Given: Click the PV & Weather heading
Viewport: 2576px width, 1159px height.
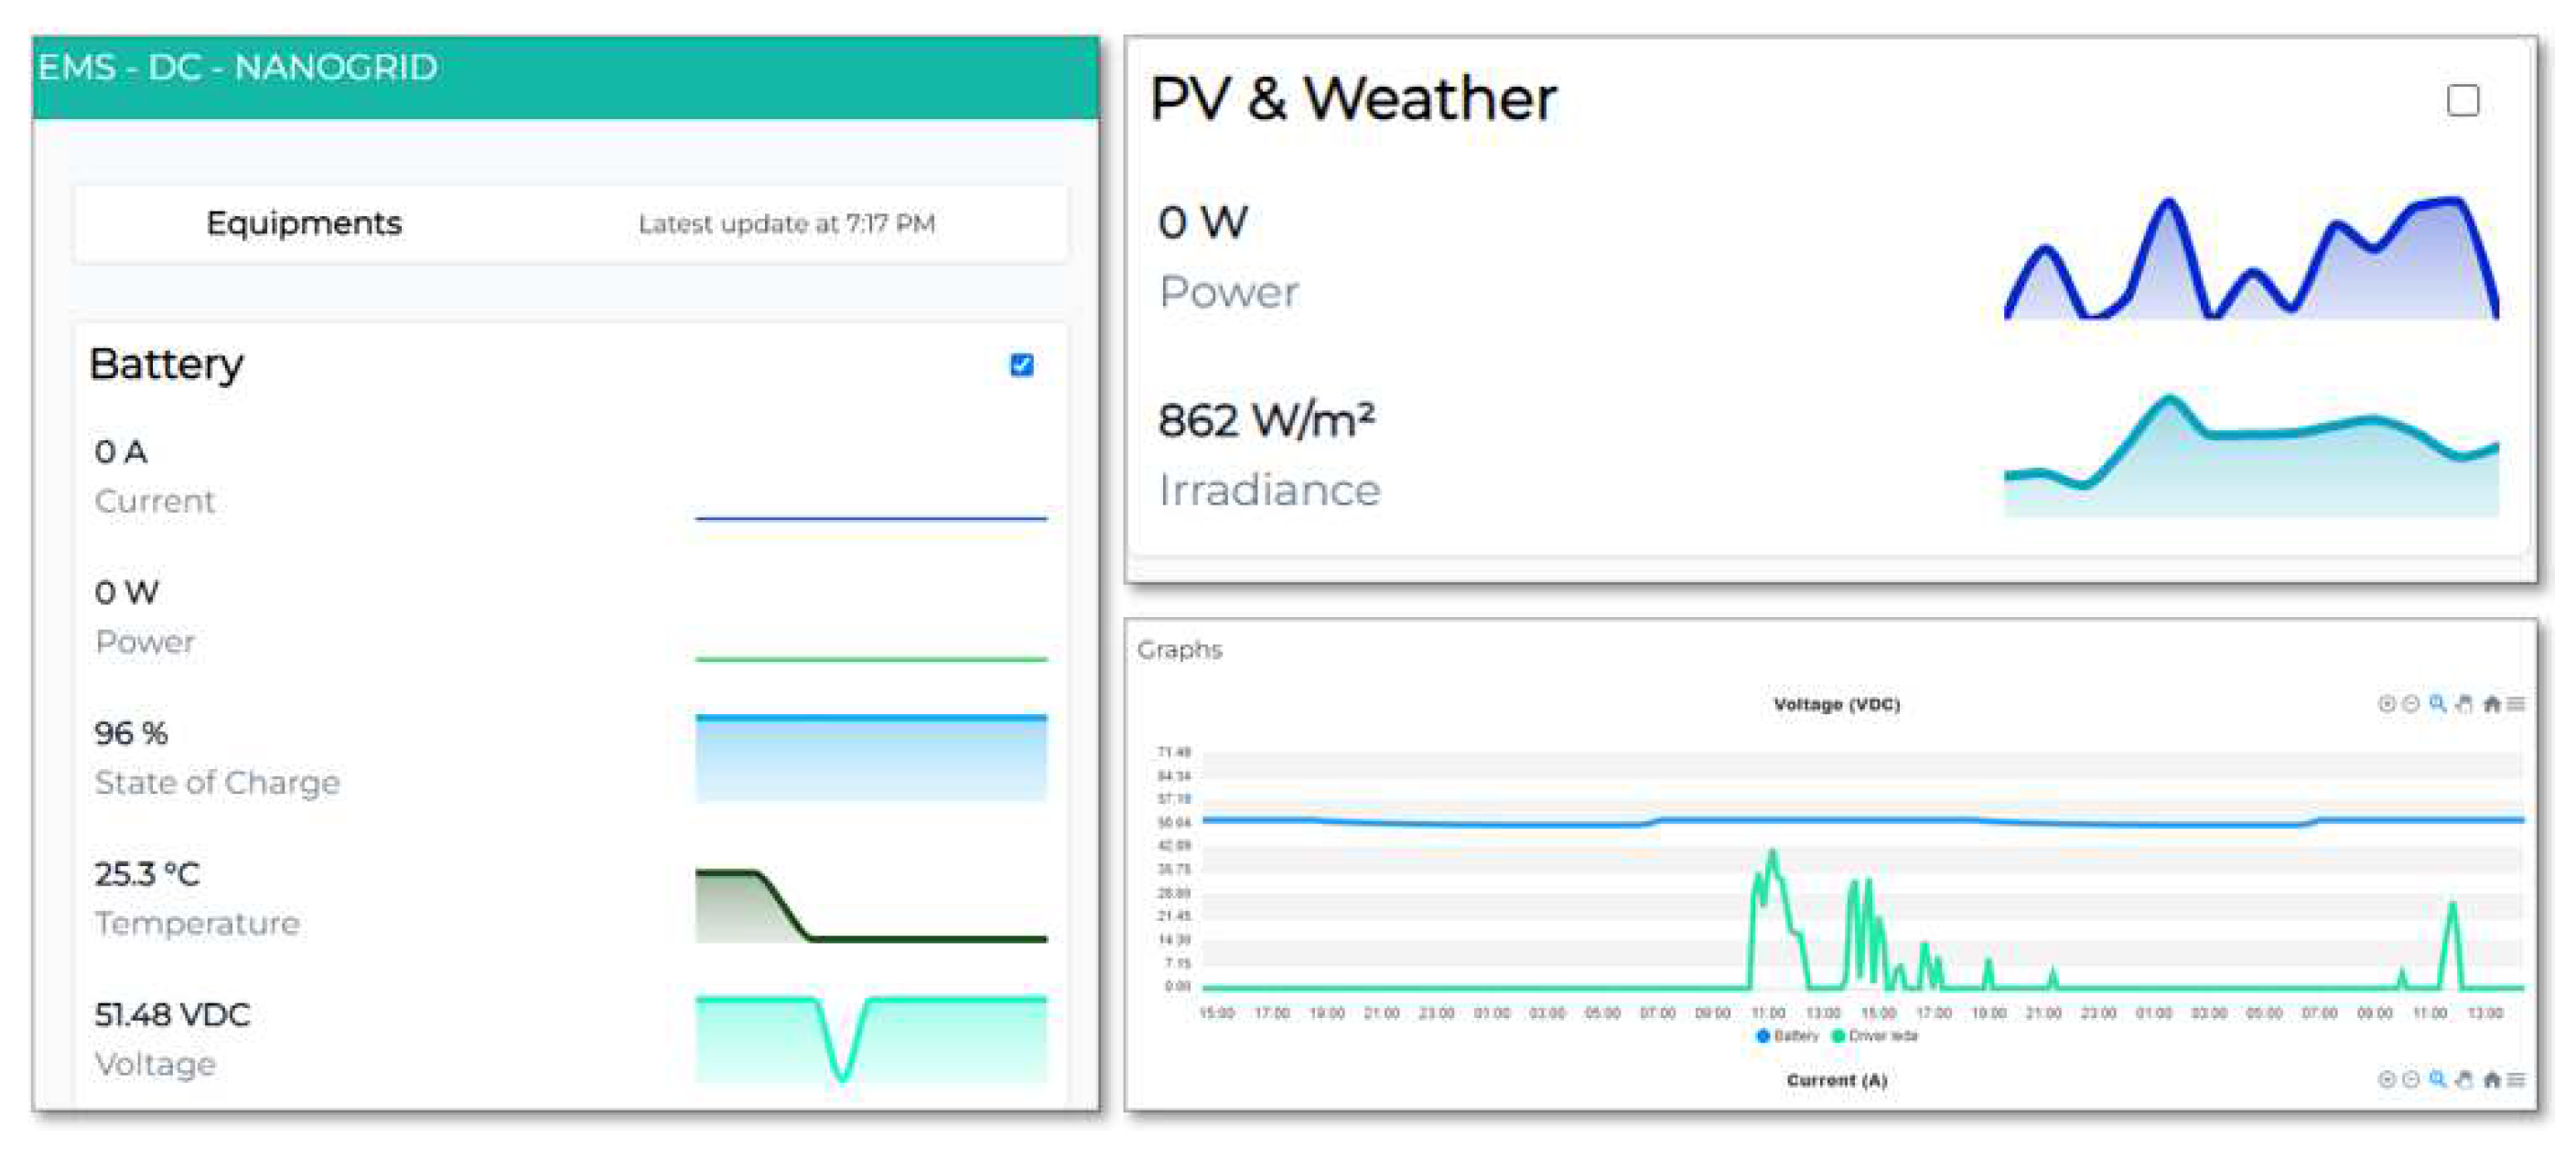Looking at the screenshot, I should pyautogui.click(x=1352, y=99).
